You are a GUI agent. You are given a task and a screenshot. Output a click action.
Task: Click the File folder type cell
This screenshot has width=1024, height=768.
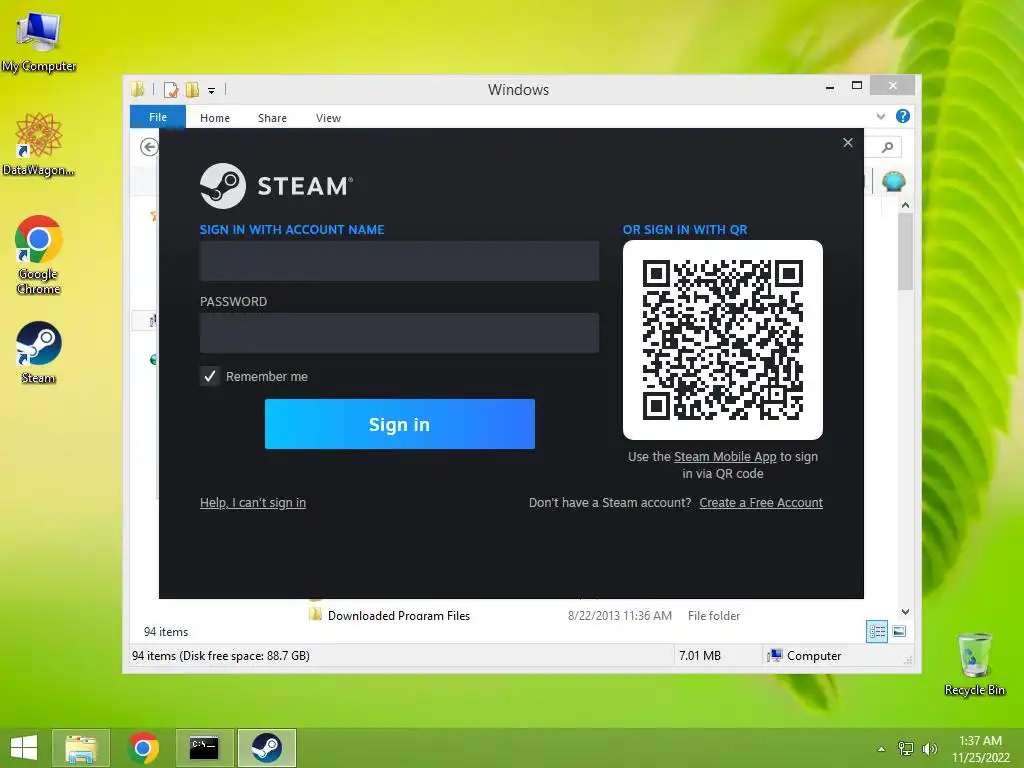(714, 615)
